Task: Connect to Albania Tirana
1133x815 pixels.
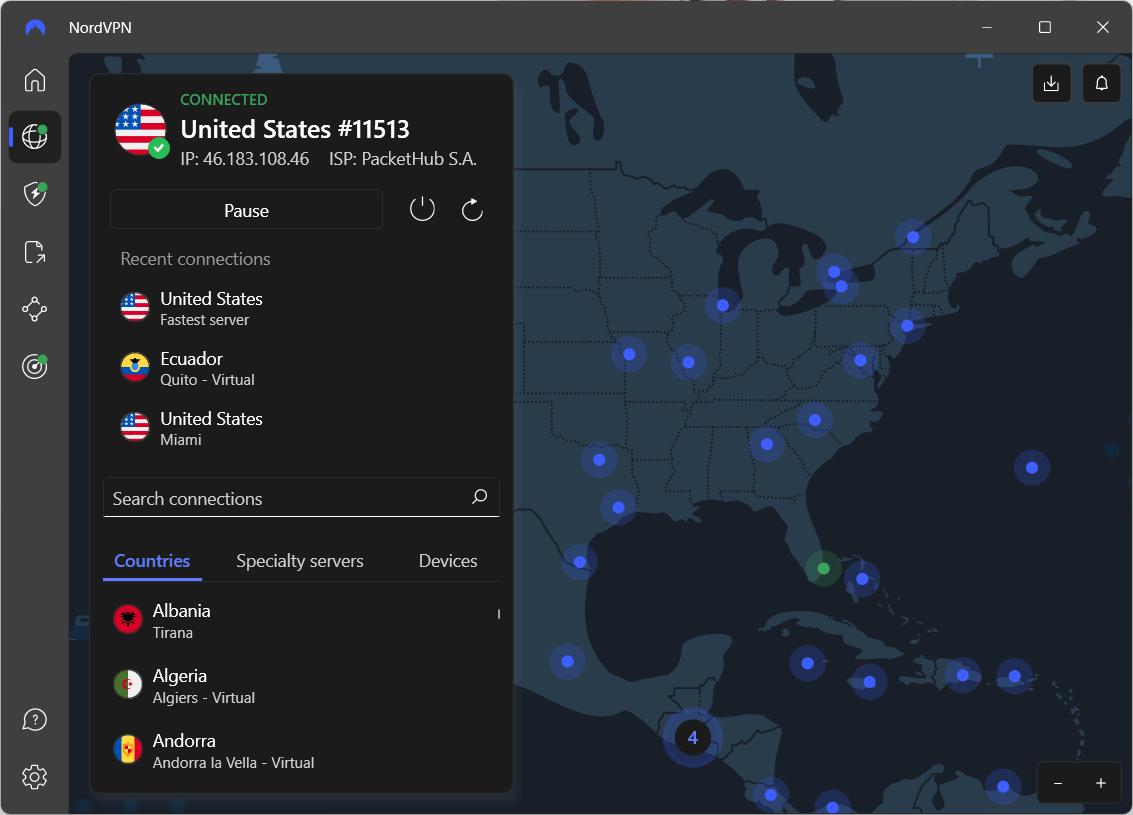Action: (301, 621)
